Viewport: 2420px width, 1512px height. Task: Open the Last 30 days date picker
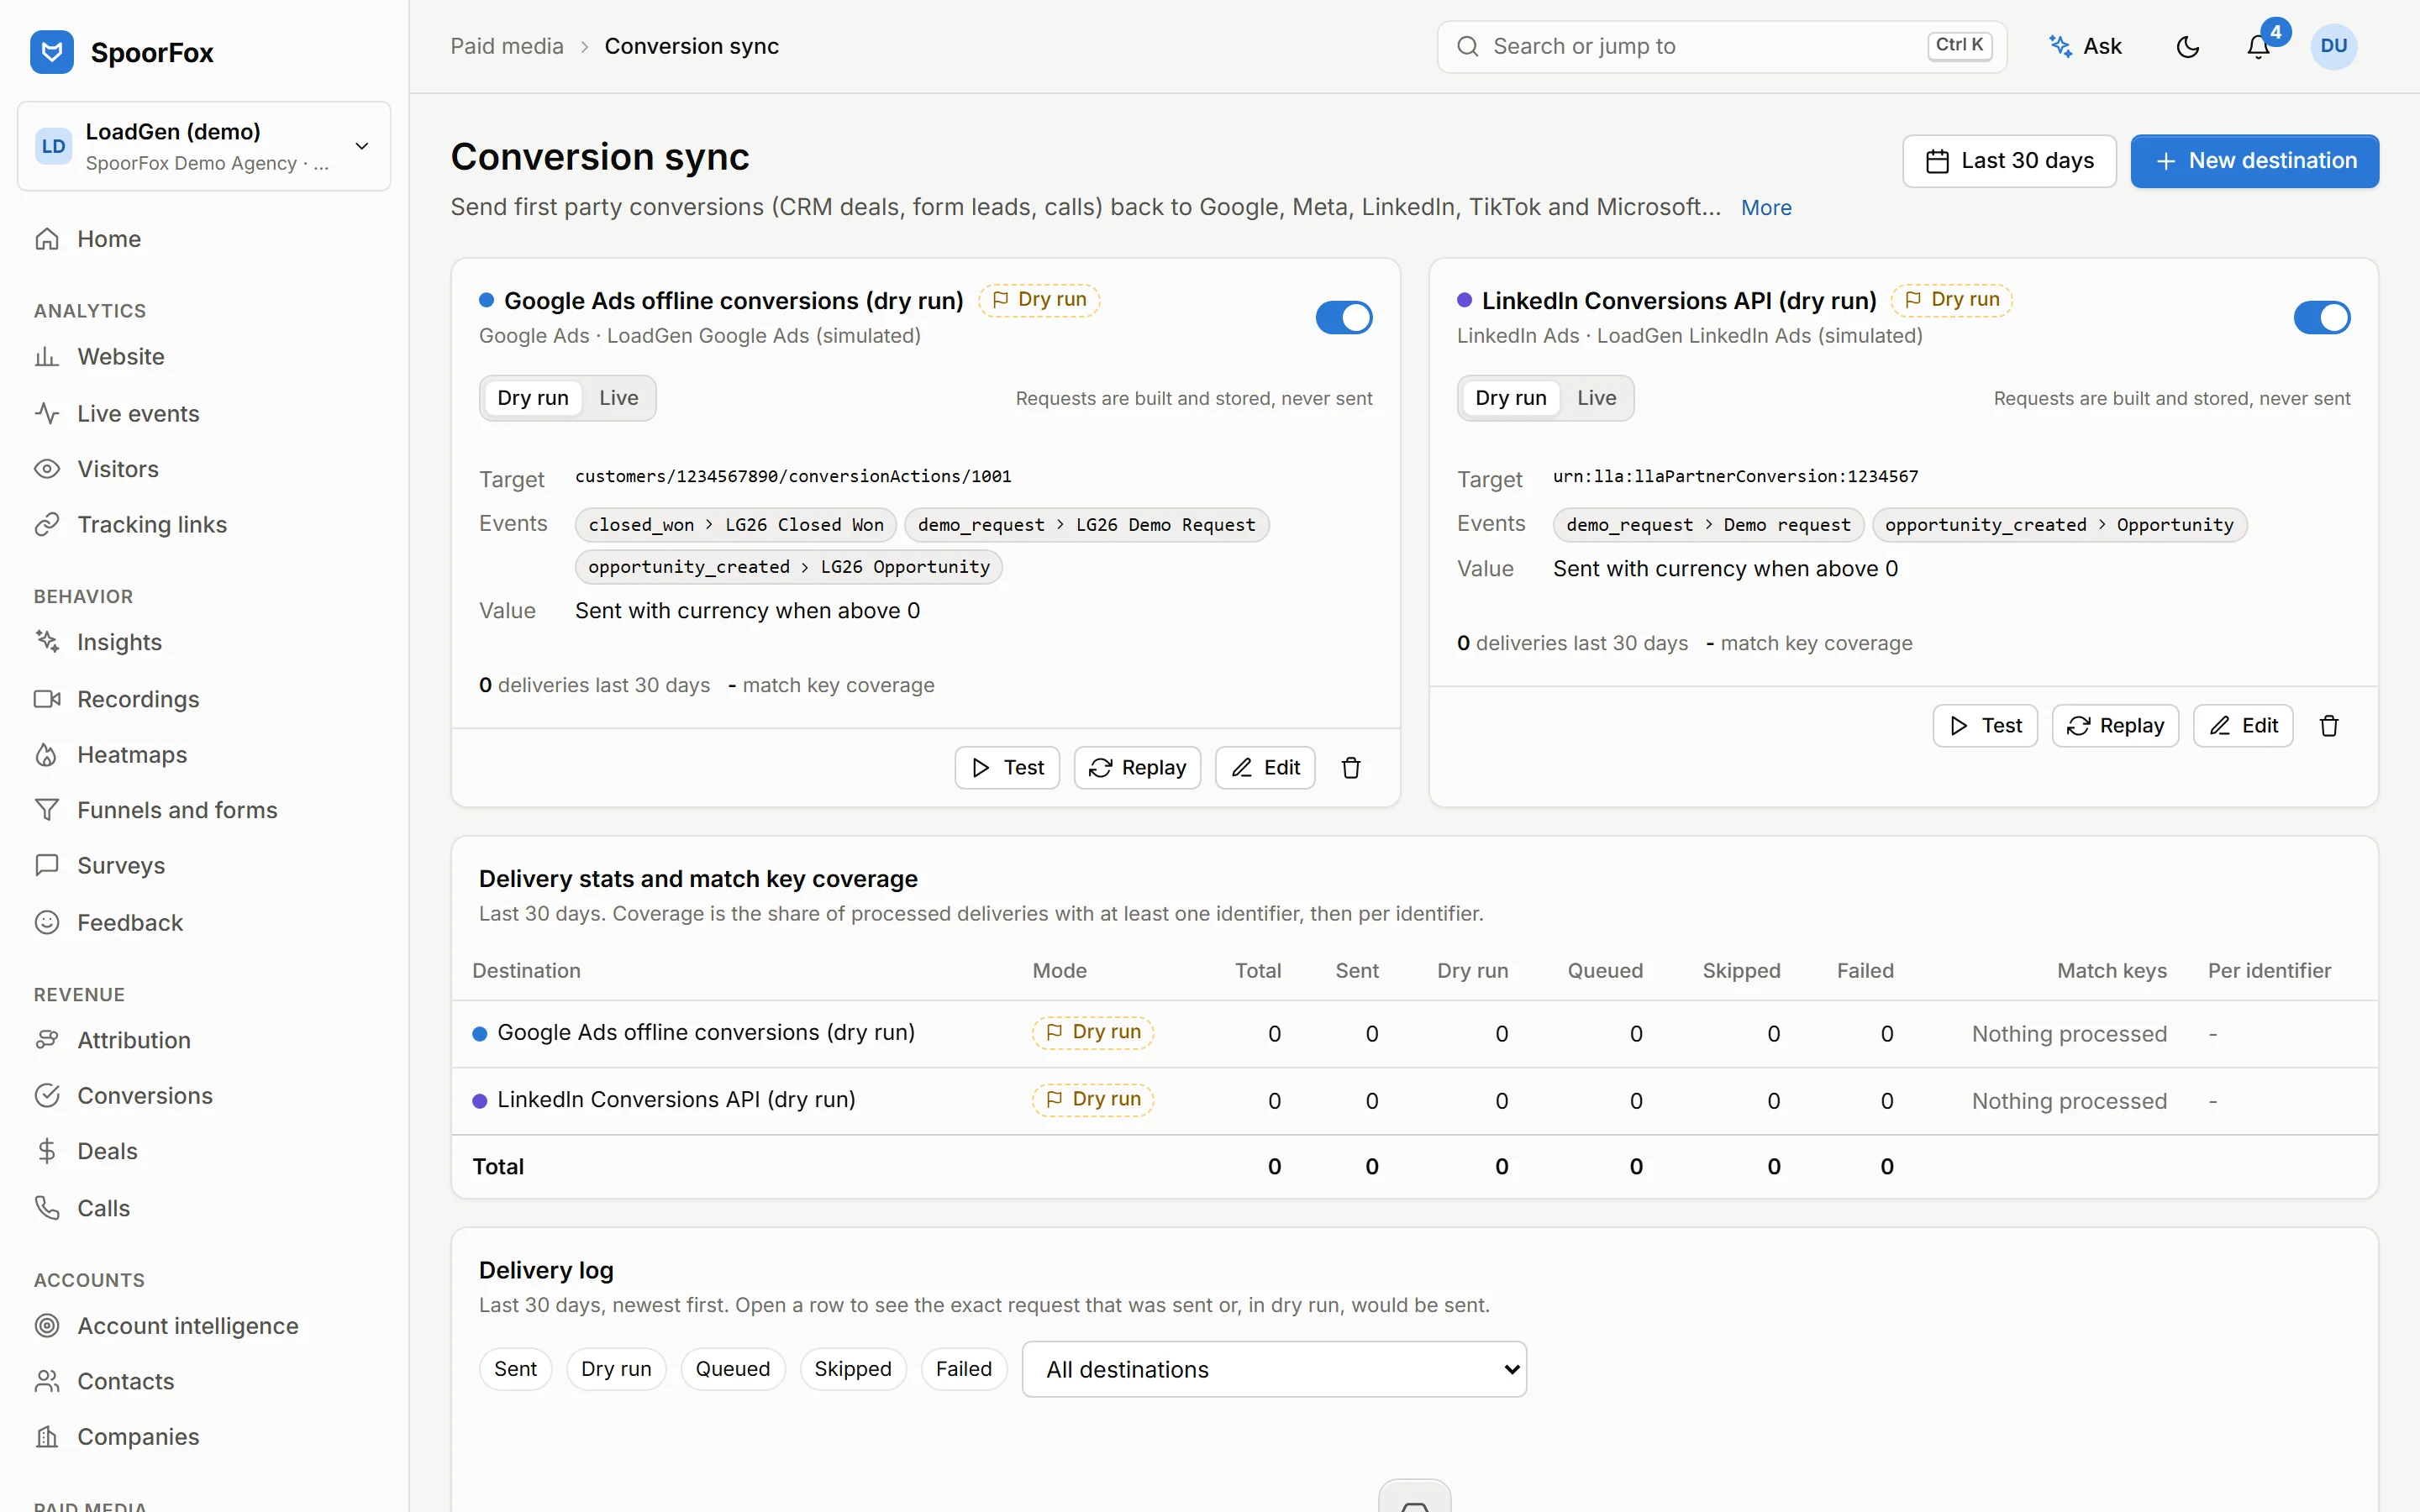(2009, 161)
